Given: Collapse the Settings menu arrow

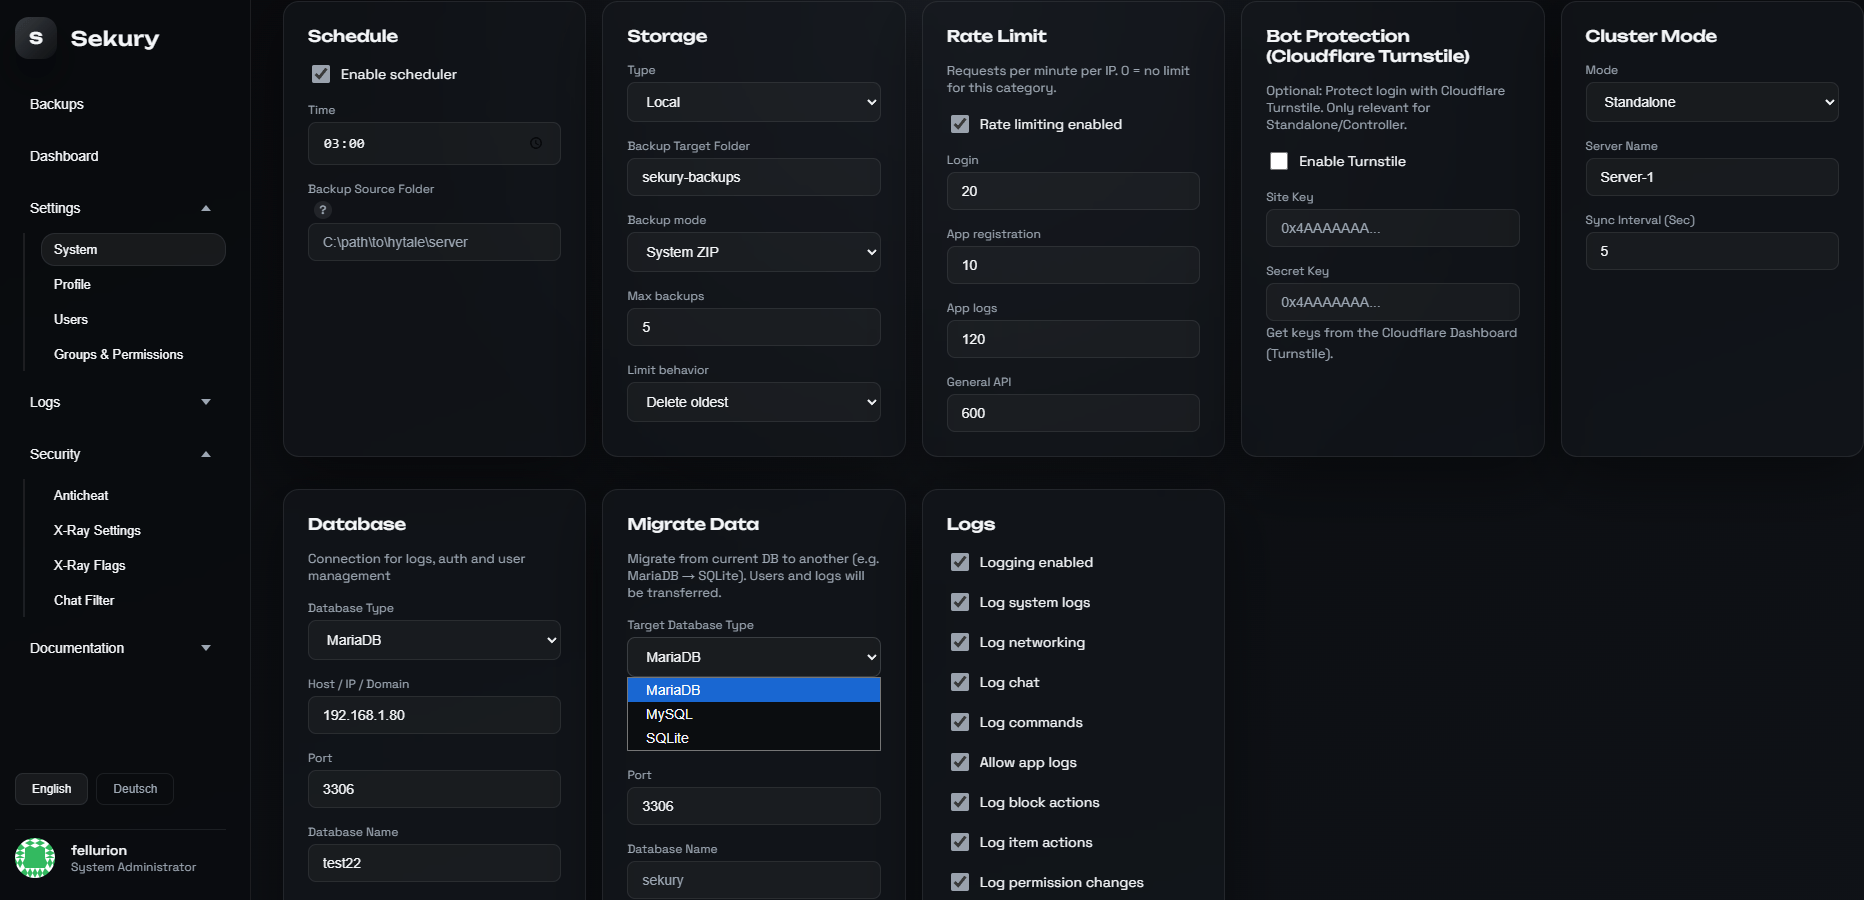Looking at the screenshot, I should 206,208.
